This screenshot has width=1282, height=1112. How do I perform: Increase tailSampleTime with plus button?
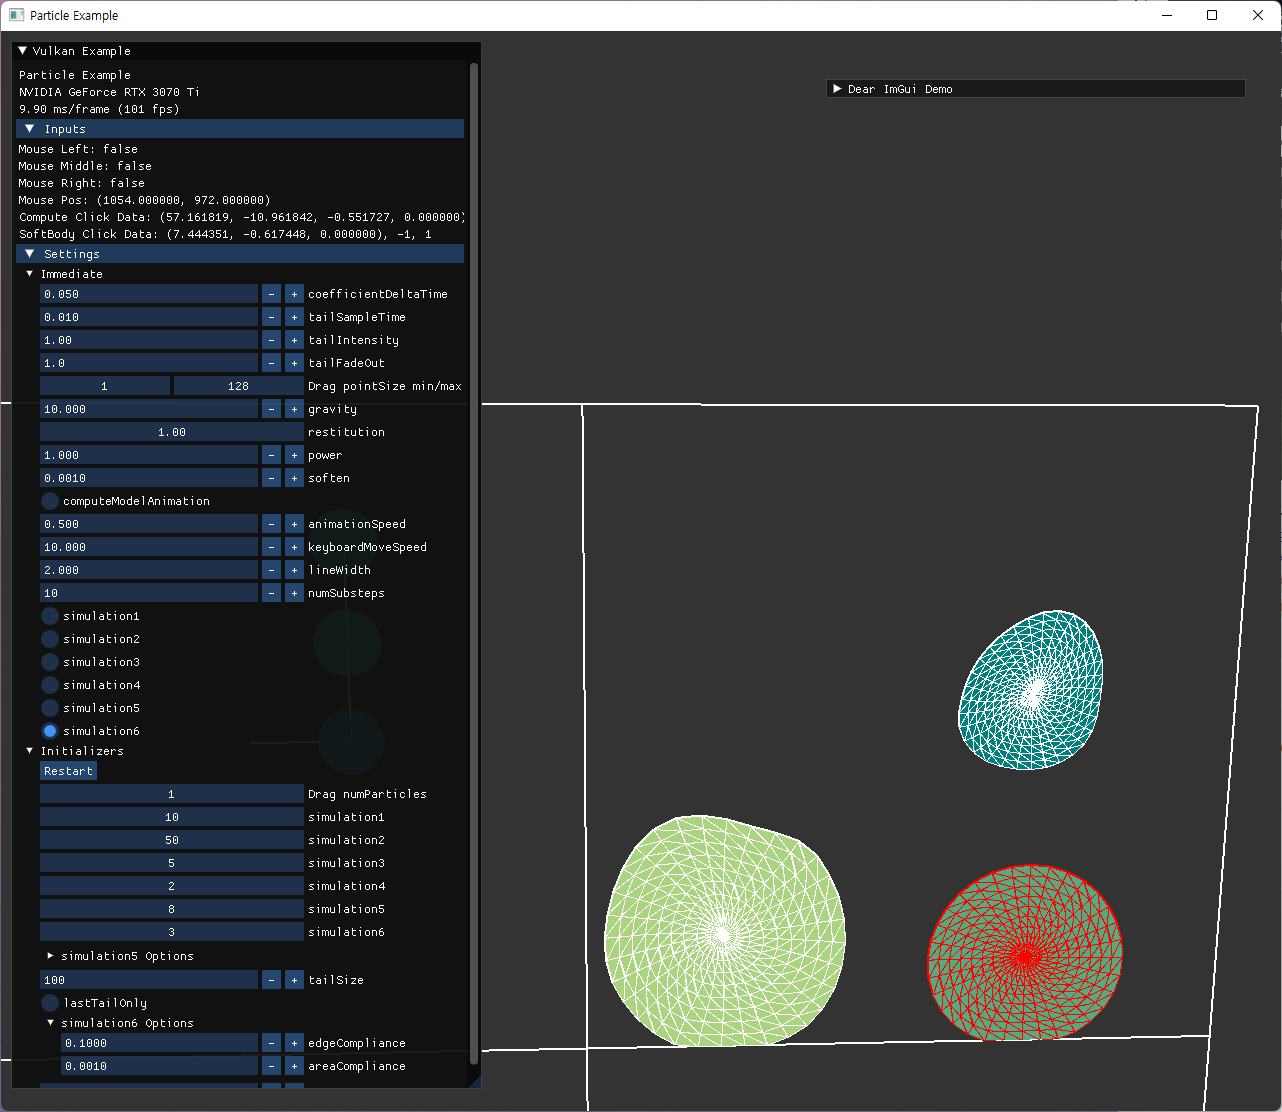click(x=294, y=317)
